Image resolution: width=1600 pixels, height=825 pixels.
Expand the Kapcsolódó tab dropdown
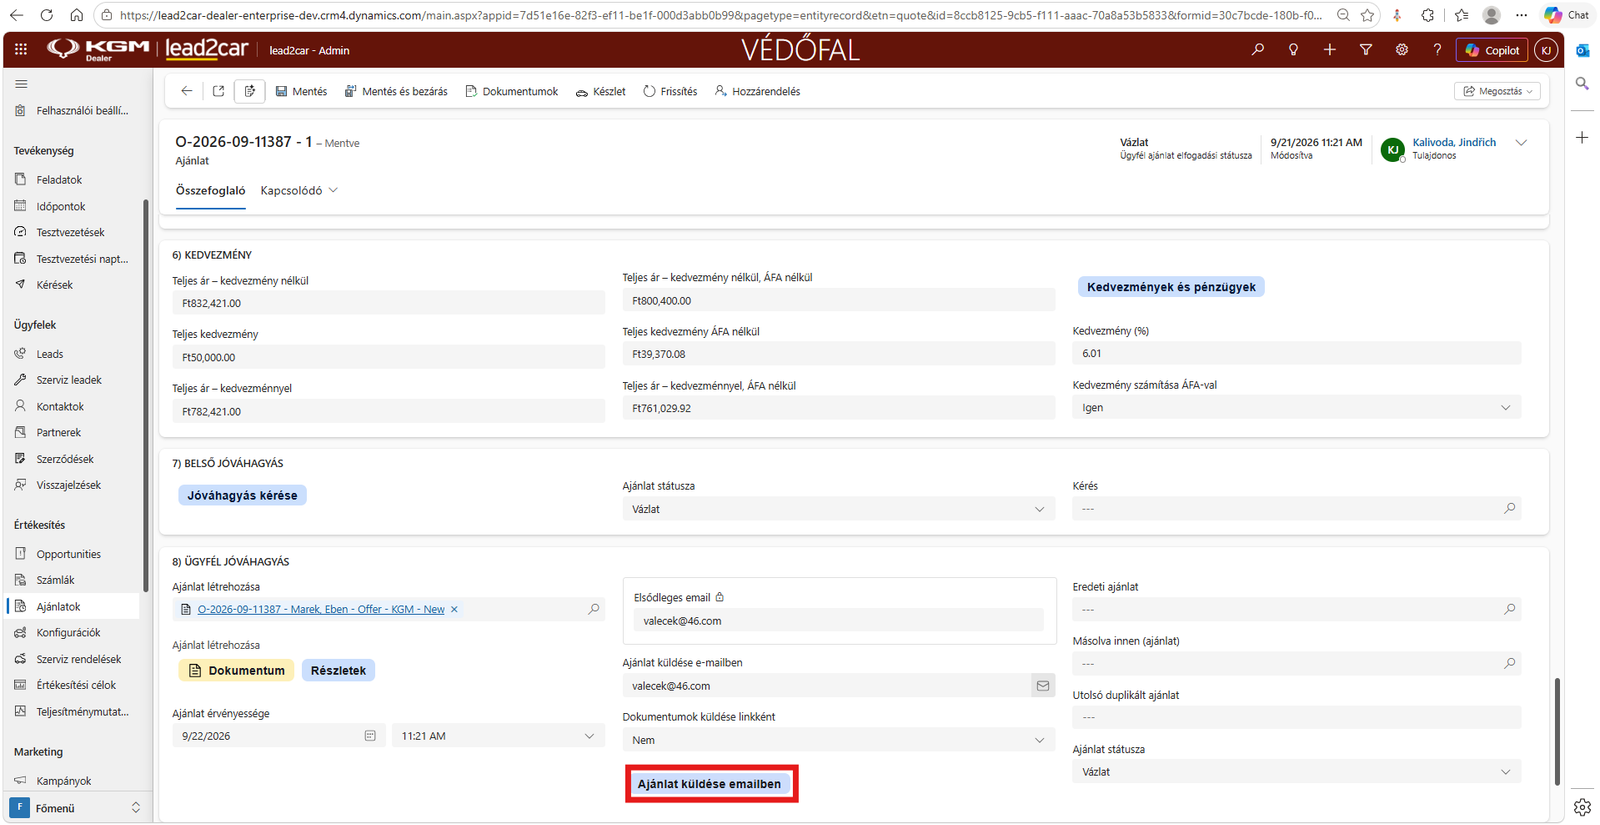(299, 190)
